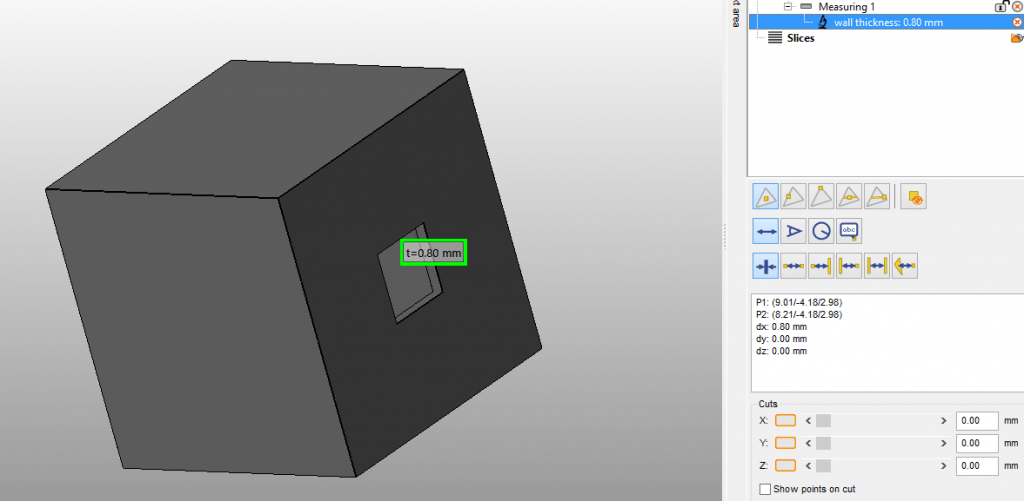Delete the wall thickness measurement entry
The width and height of the screenshot is (1024, 501).
pyautogui.click(x=1017, y=22)
